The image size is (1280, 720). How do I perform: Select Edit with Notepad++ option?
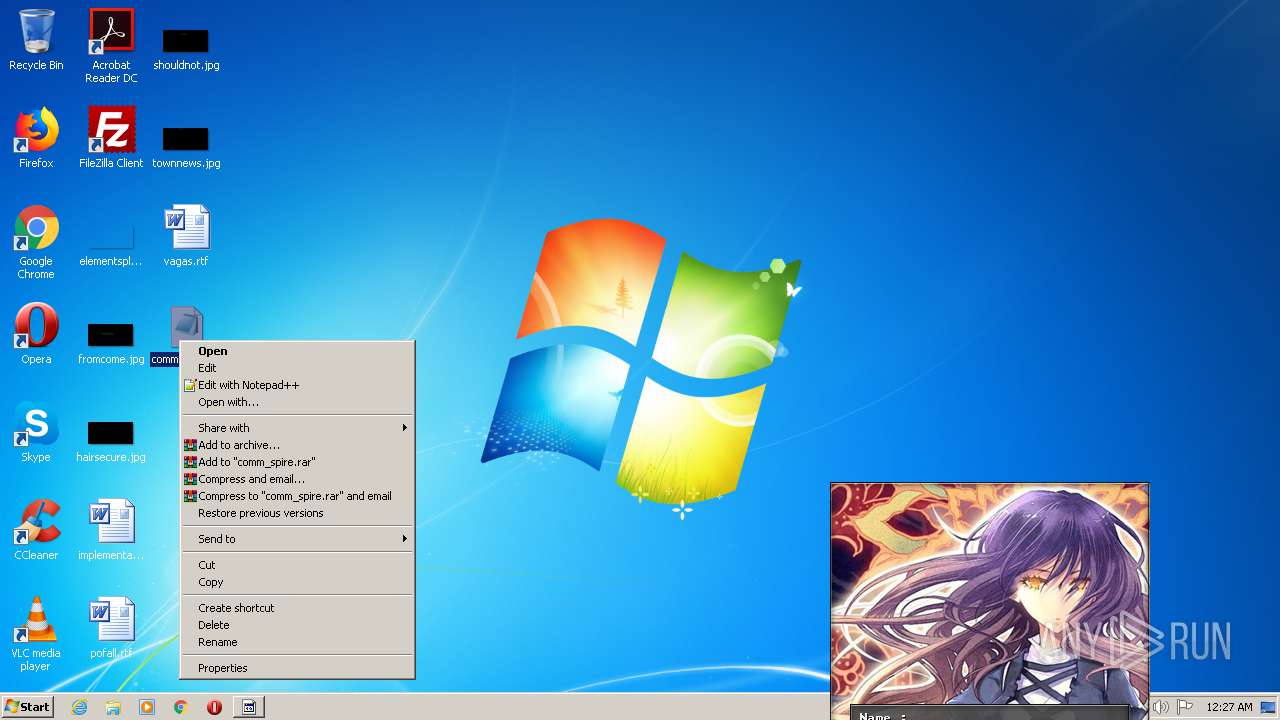(297, 385)
